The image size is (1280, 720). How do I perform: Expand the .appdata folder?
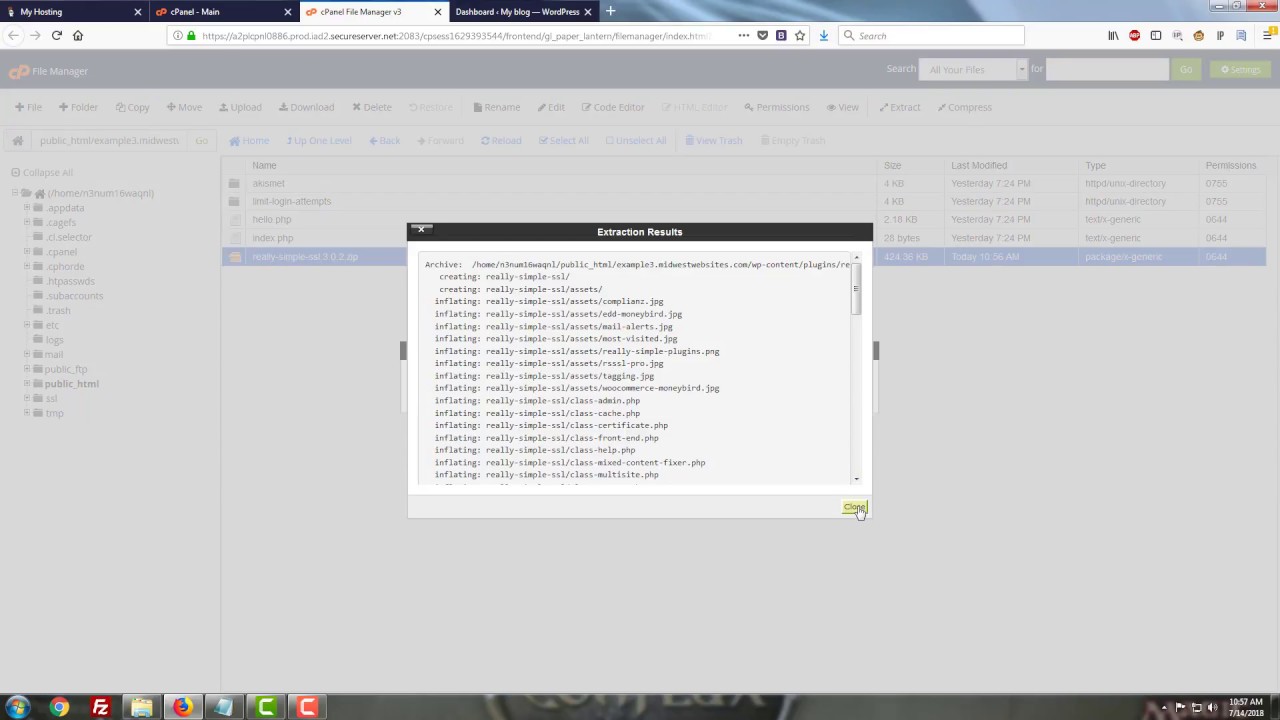point(27,208)
